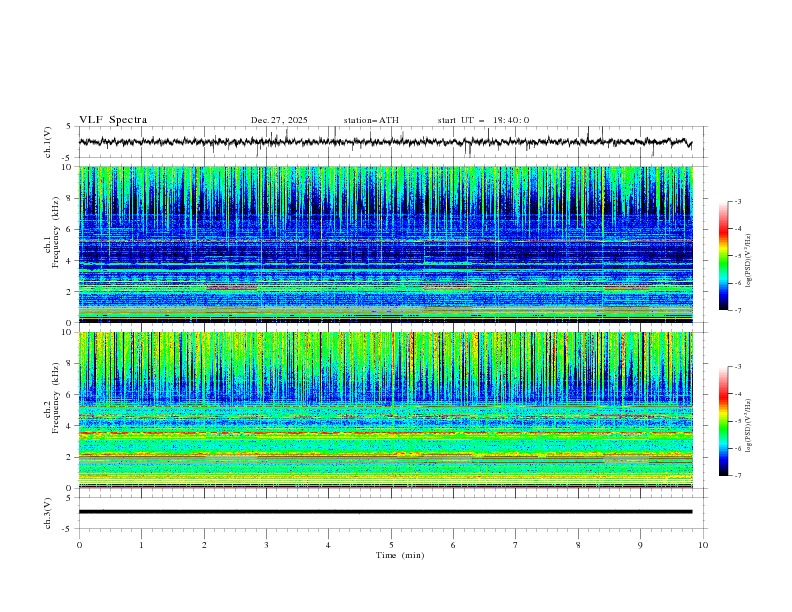Click the ch.1 'Frequency (kHz)' axis label
This screenshot has height=612, width=792.
click(x=55, y=230)
